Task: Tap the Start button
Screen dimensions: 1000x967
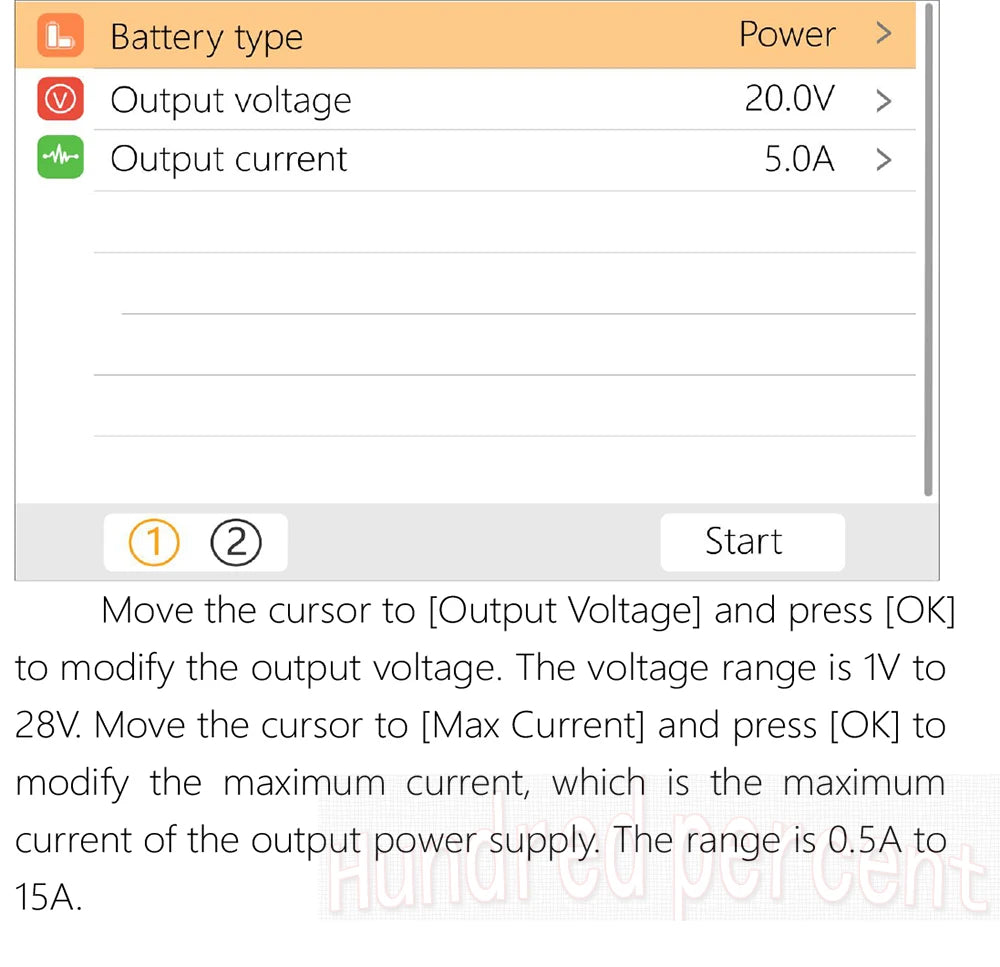Action: (x=753, y=542)
